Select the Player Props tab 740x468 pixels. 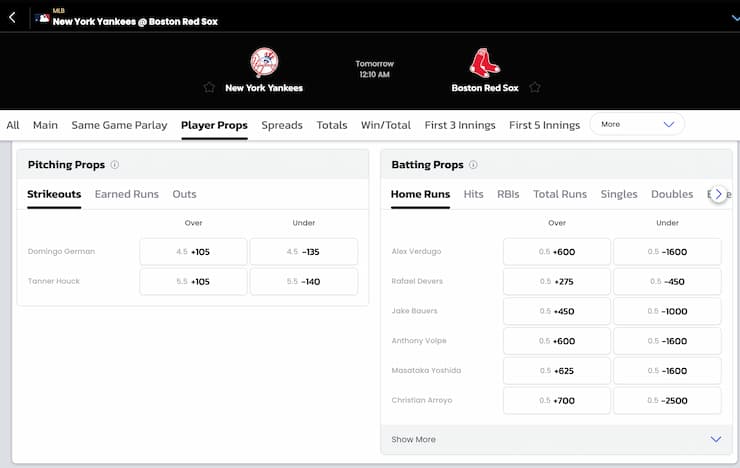pyautogui.click(x=214, y=125)
